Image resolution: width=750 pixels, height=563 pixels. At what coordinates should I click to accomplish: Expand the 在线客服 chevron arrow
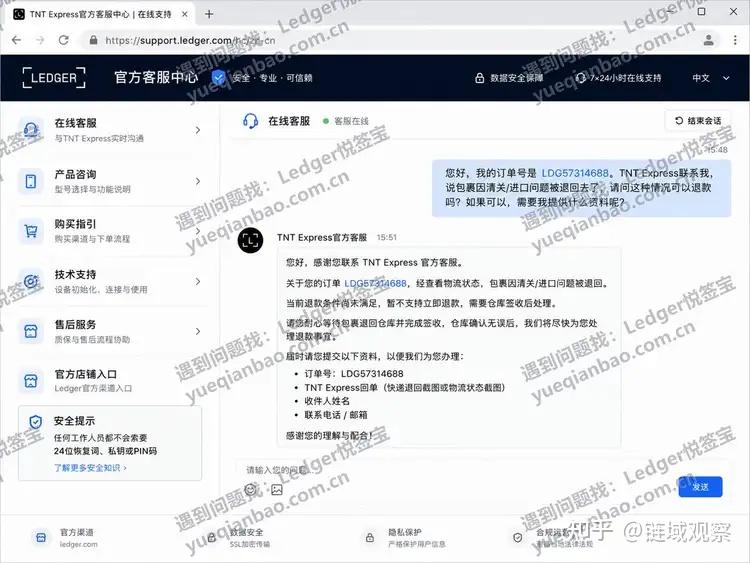pyautogui.click(x=198, y=130)
